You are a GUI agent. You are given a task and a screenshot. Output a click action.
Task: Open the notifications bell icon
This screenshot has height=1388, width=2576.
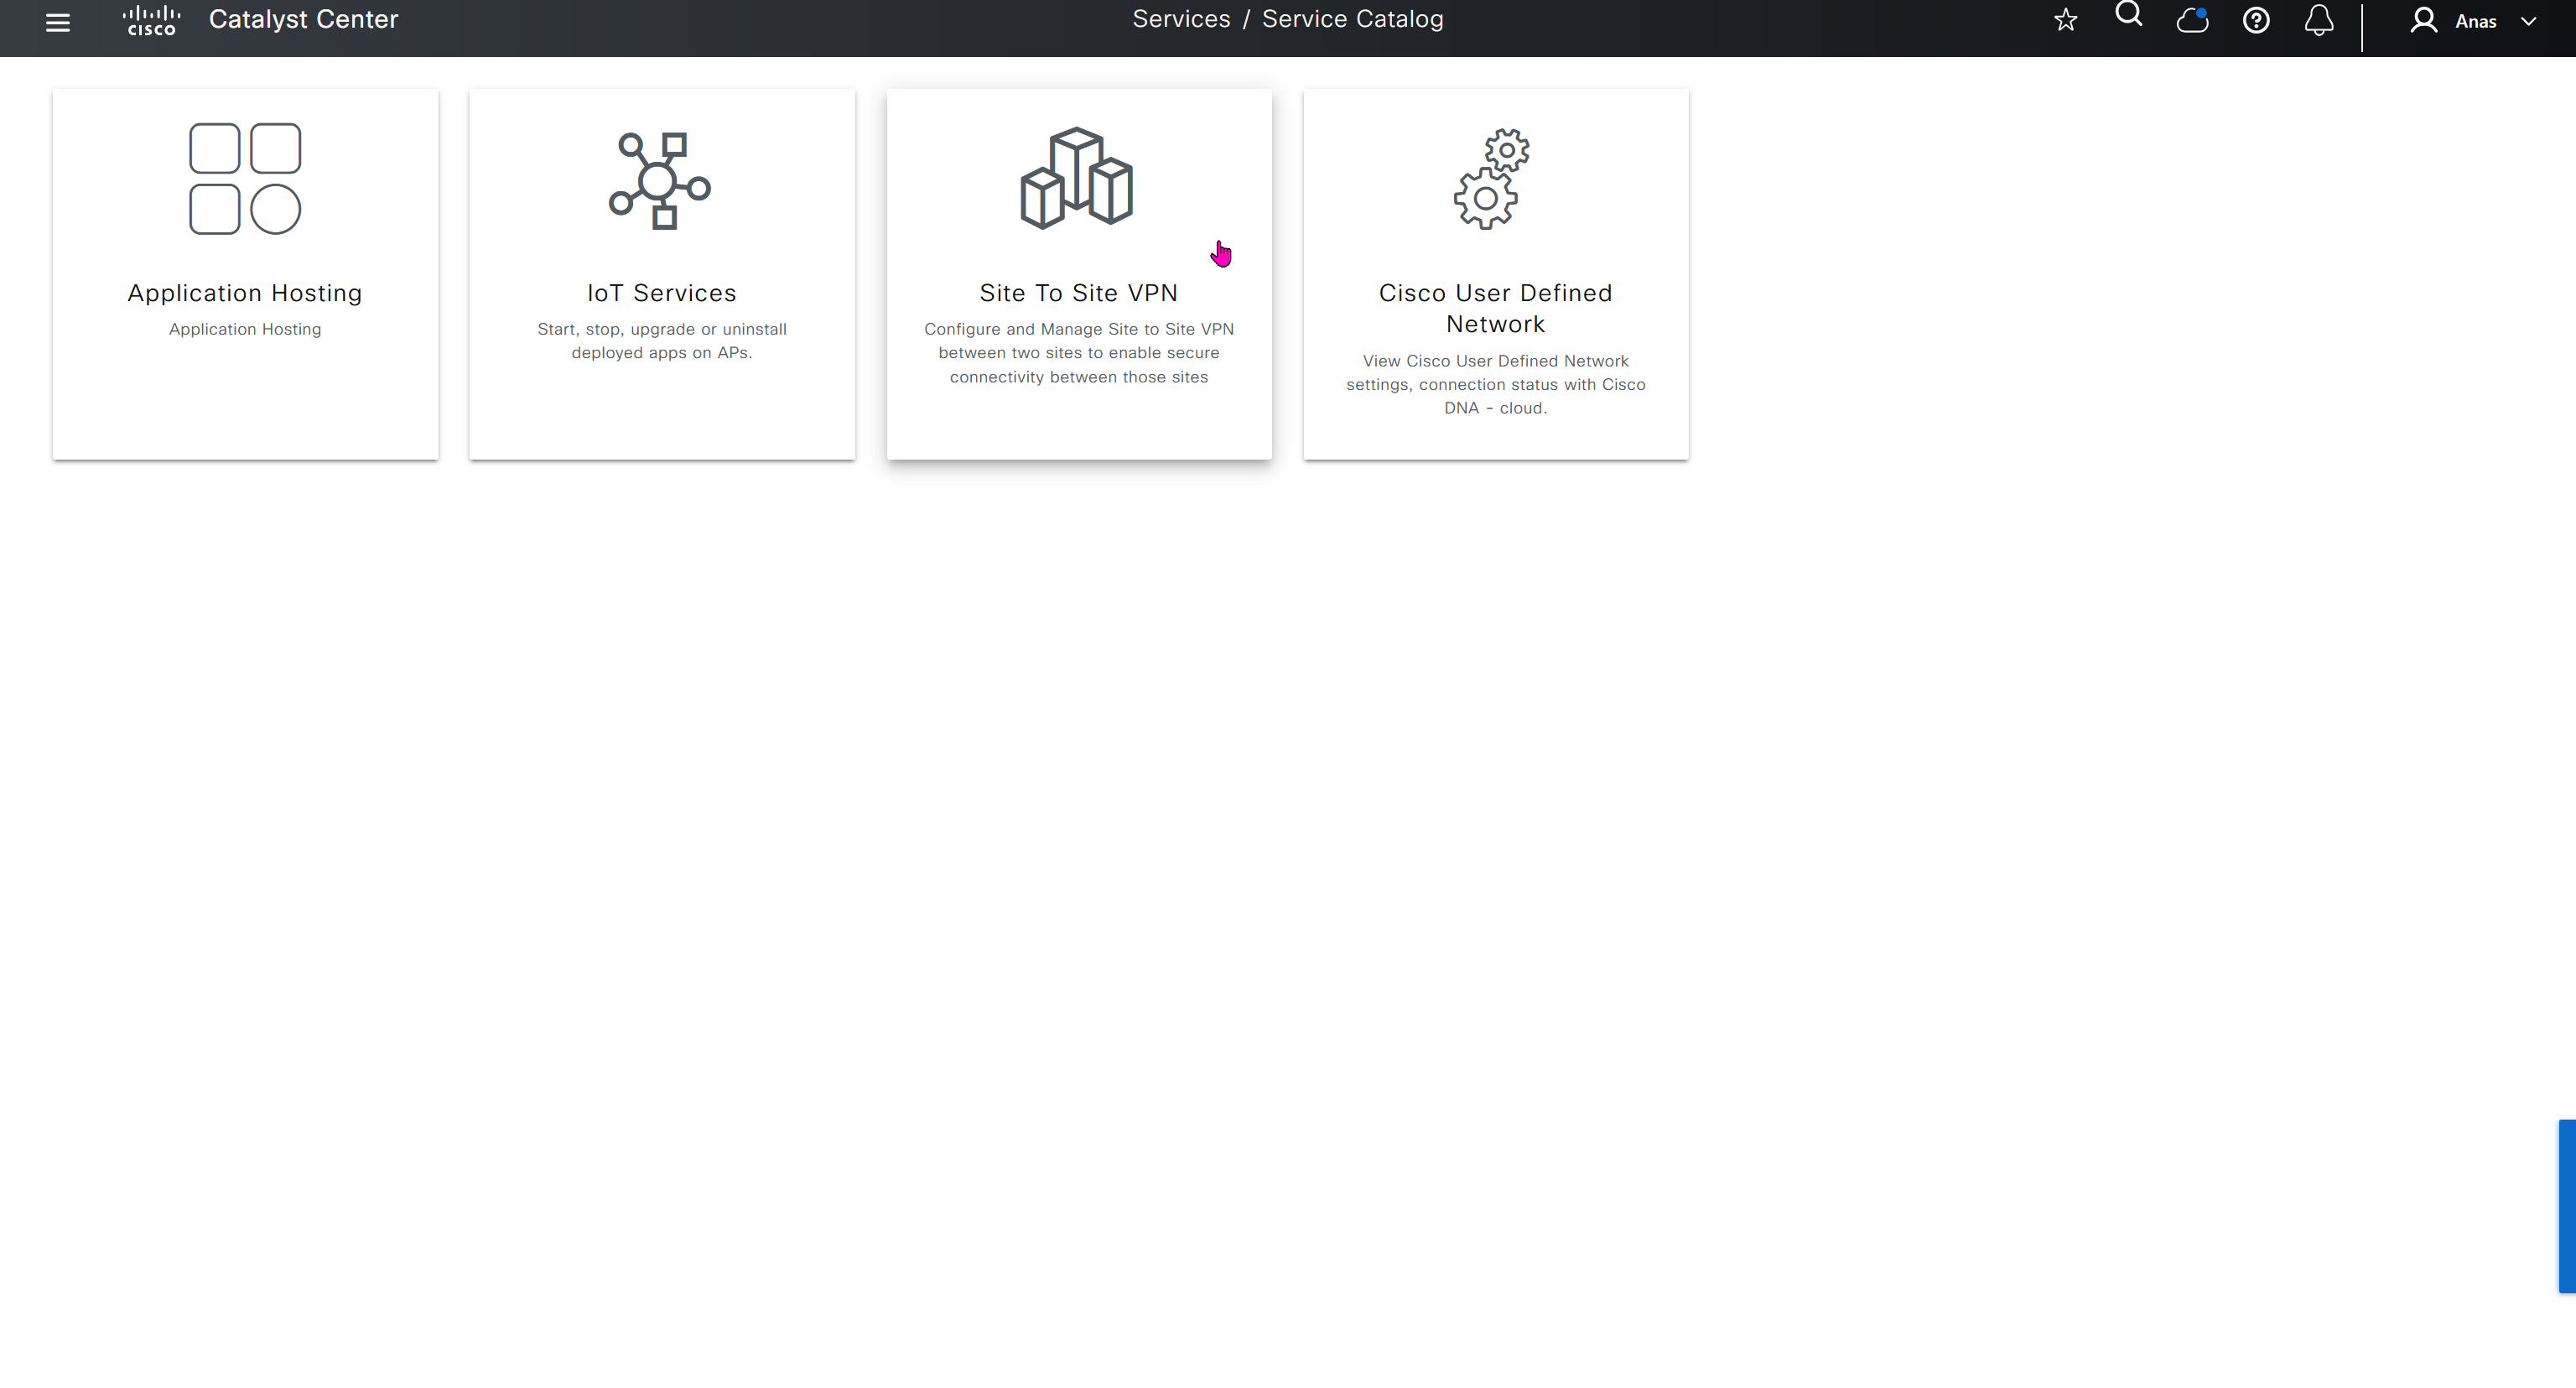click(x=2319, y=20)
